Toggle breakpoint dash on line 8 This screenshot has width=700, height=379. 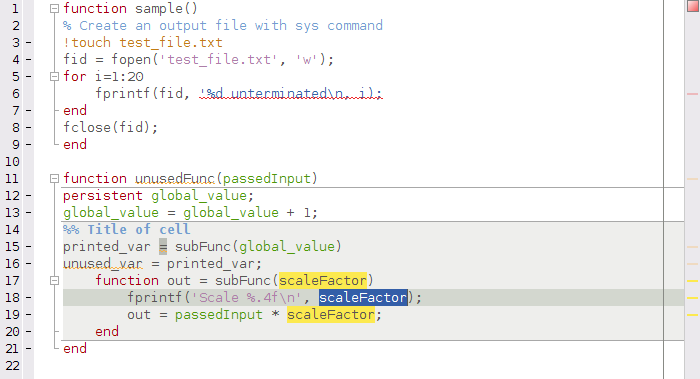coord(29,128)
